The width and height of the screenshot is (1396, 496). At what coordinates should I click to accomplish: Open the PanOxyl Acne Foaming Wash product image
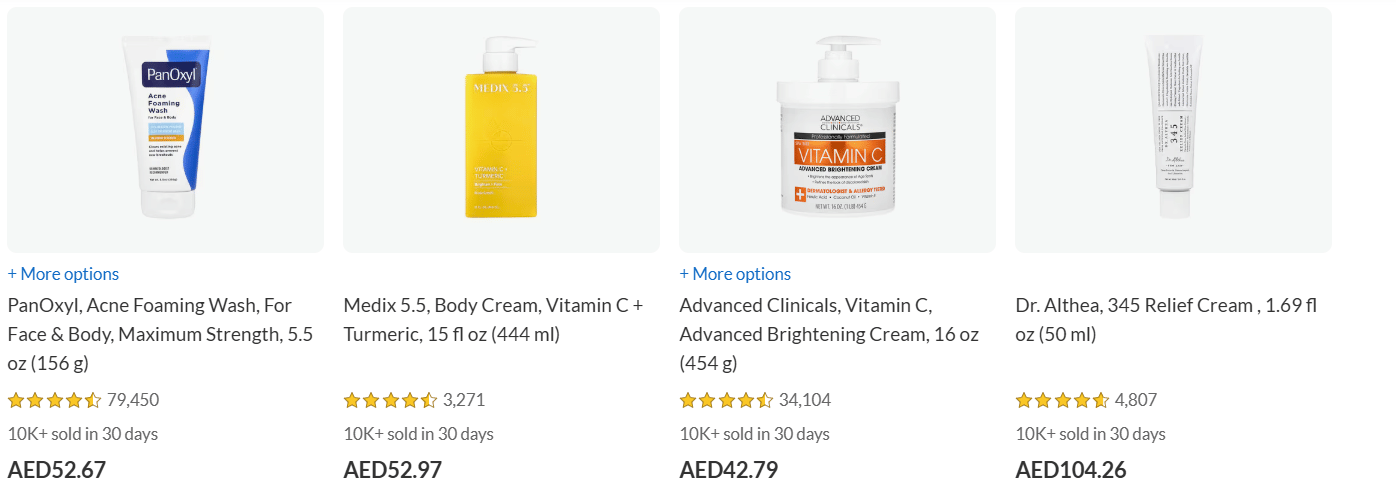pyautogui.click(x=165, y=129)
